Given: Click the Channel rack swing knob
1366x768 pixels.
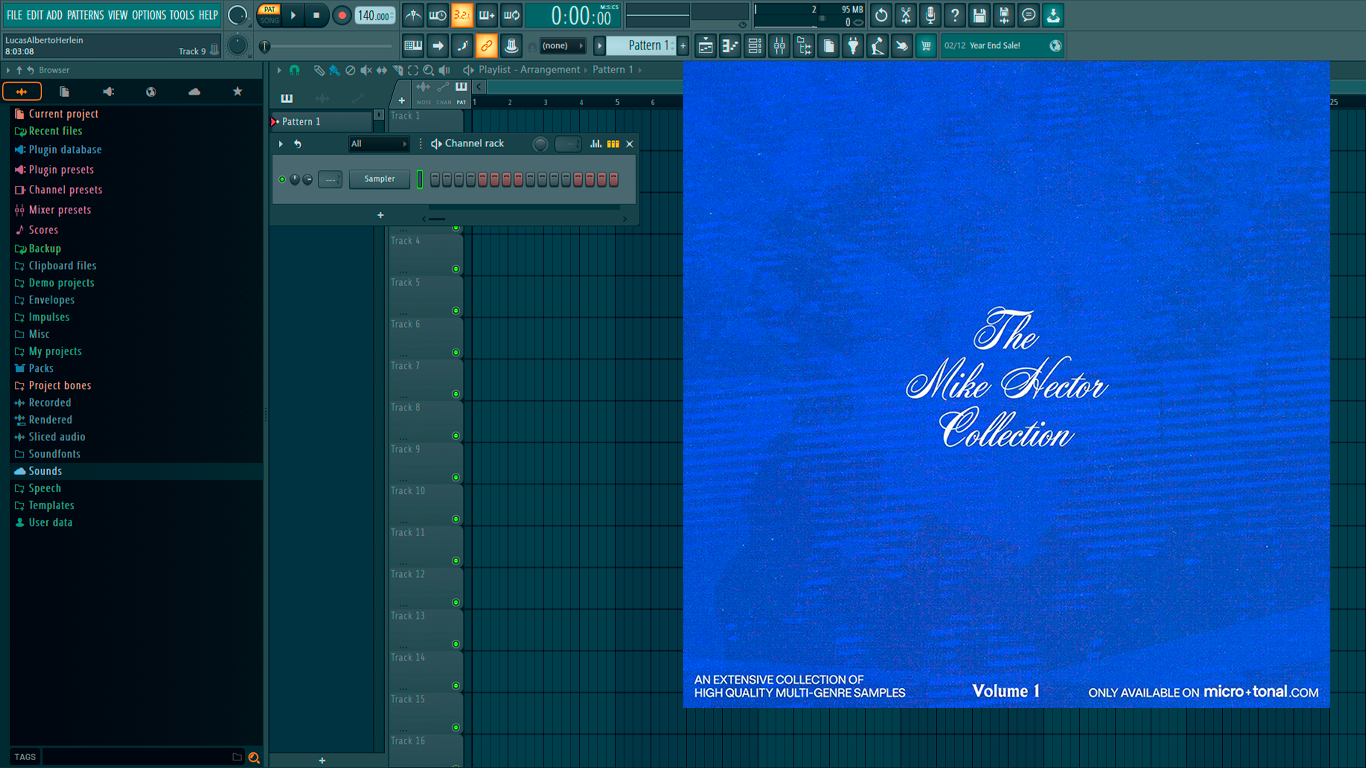Looking at the screenshot, I should tap(540, 144).
